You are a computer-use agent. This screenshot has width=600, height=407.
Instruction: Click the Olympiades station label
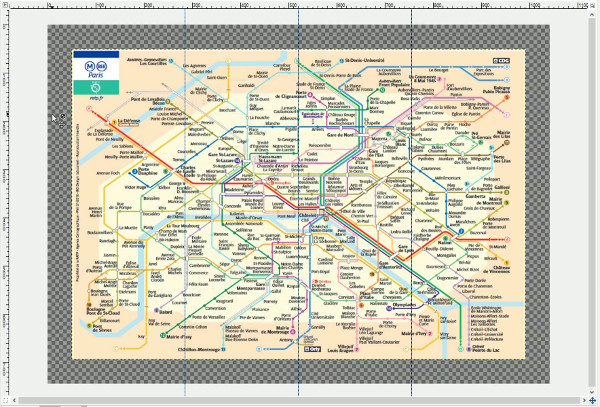click(x=404, y=305)
